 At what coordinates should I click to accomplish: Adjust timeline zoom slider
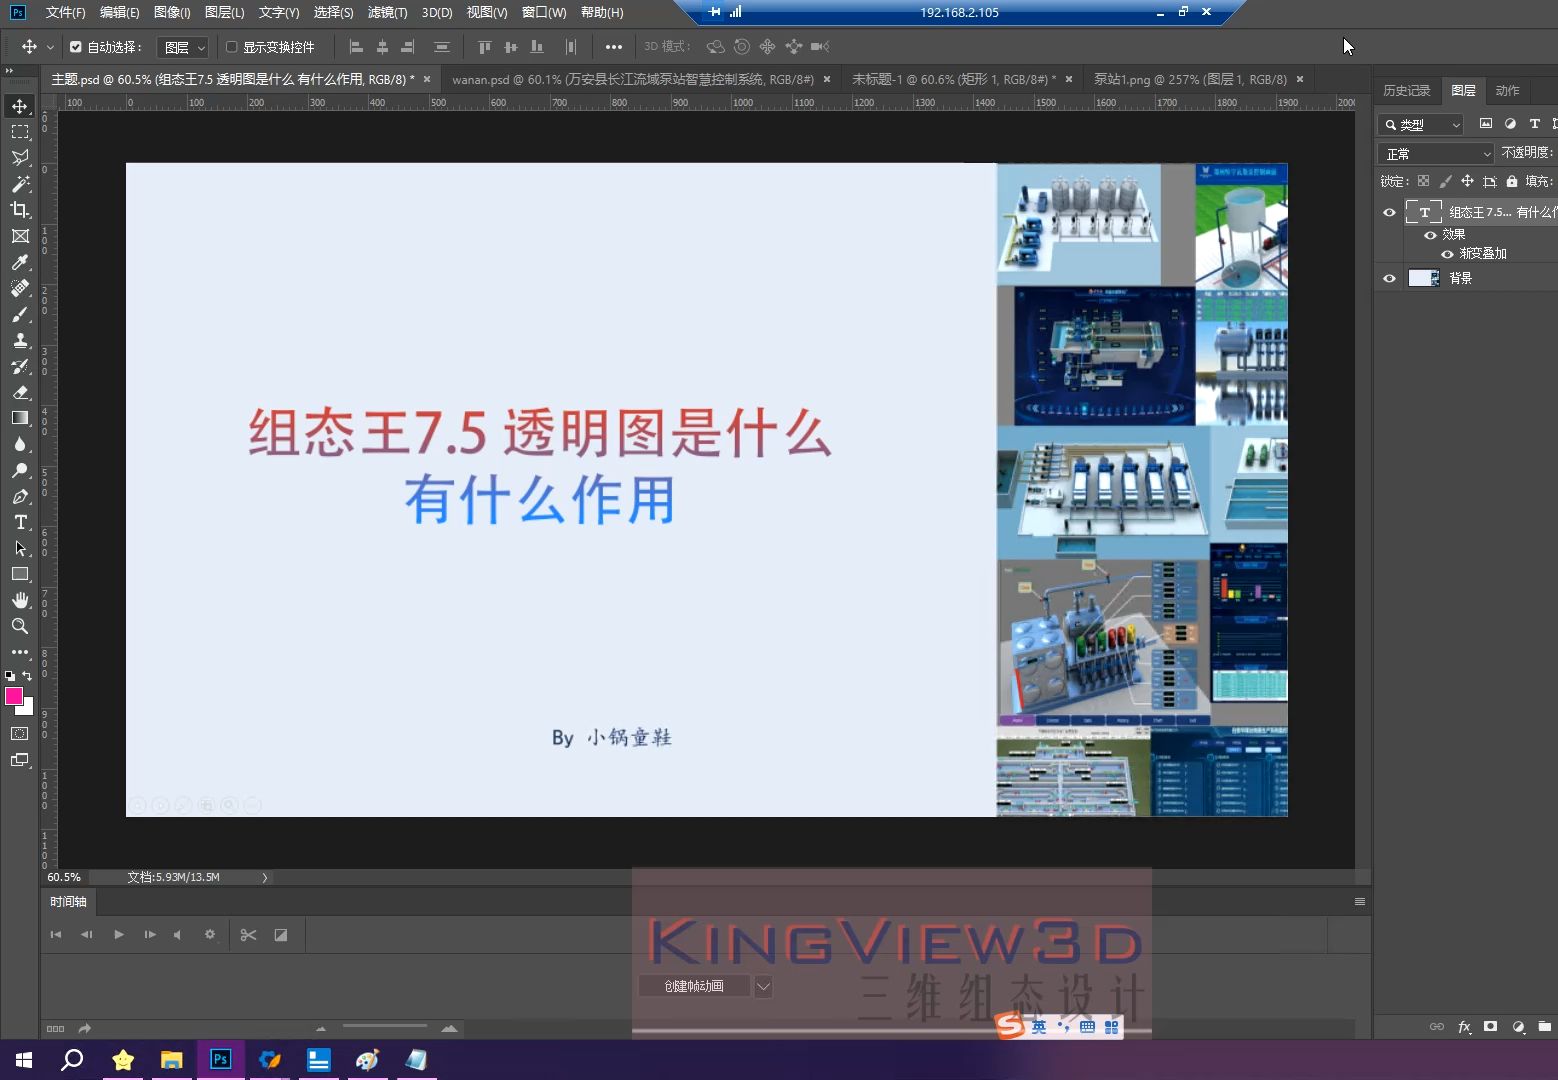(385, 1026)
